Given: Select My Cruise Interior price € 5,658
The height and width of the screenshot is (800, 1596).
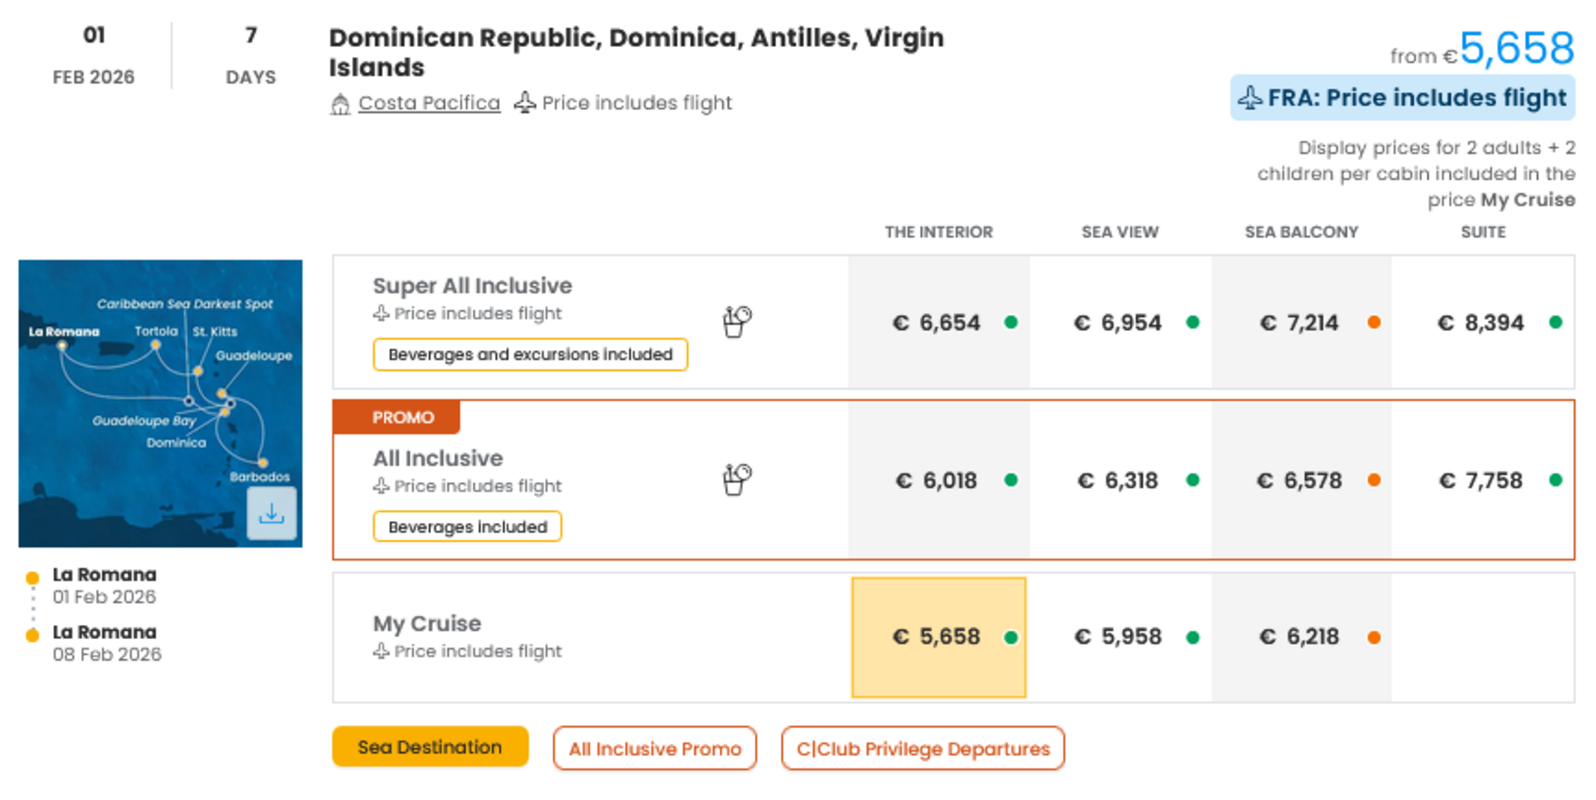Looking at the screenshot, I should pyautogui.click(x=937, y=637).
